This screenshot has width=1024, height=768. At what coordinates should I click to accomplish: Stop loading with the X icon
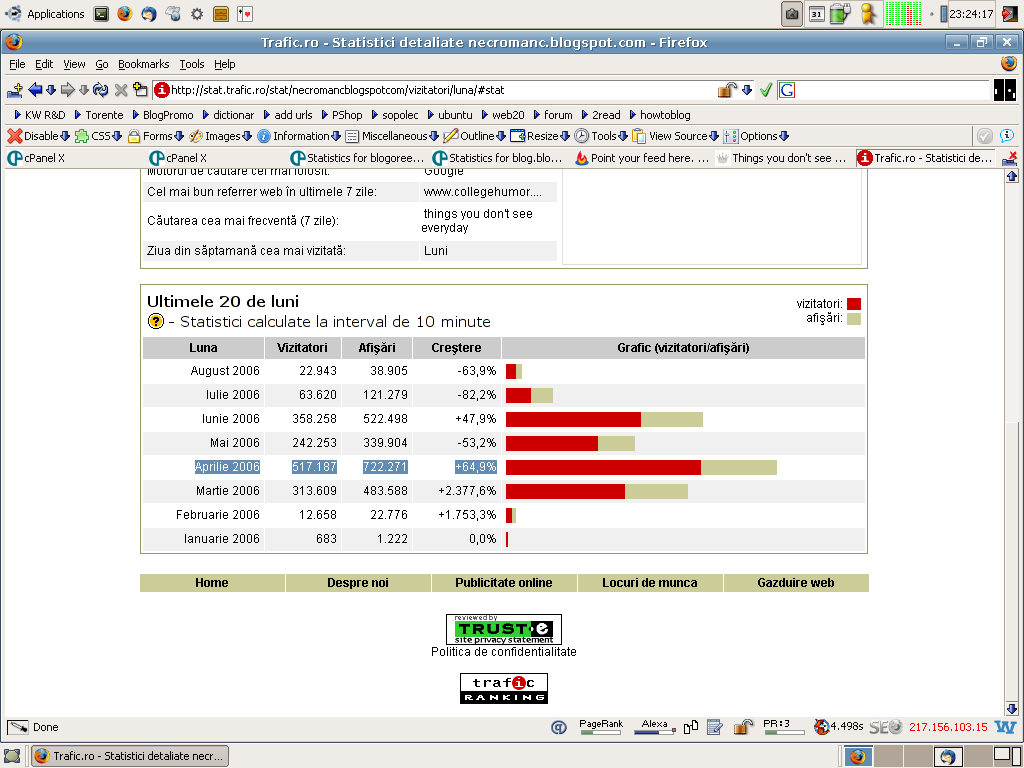pos(121,90)
